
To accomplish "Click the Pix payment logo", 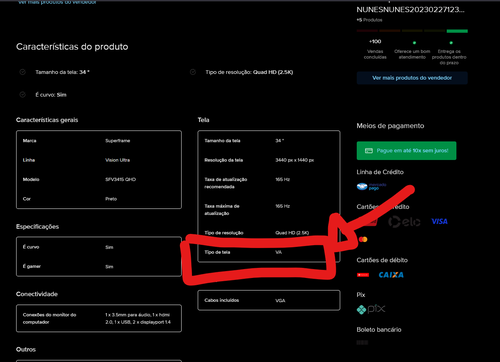I will (371, 309).
